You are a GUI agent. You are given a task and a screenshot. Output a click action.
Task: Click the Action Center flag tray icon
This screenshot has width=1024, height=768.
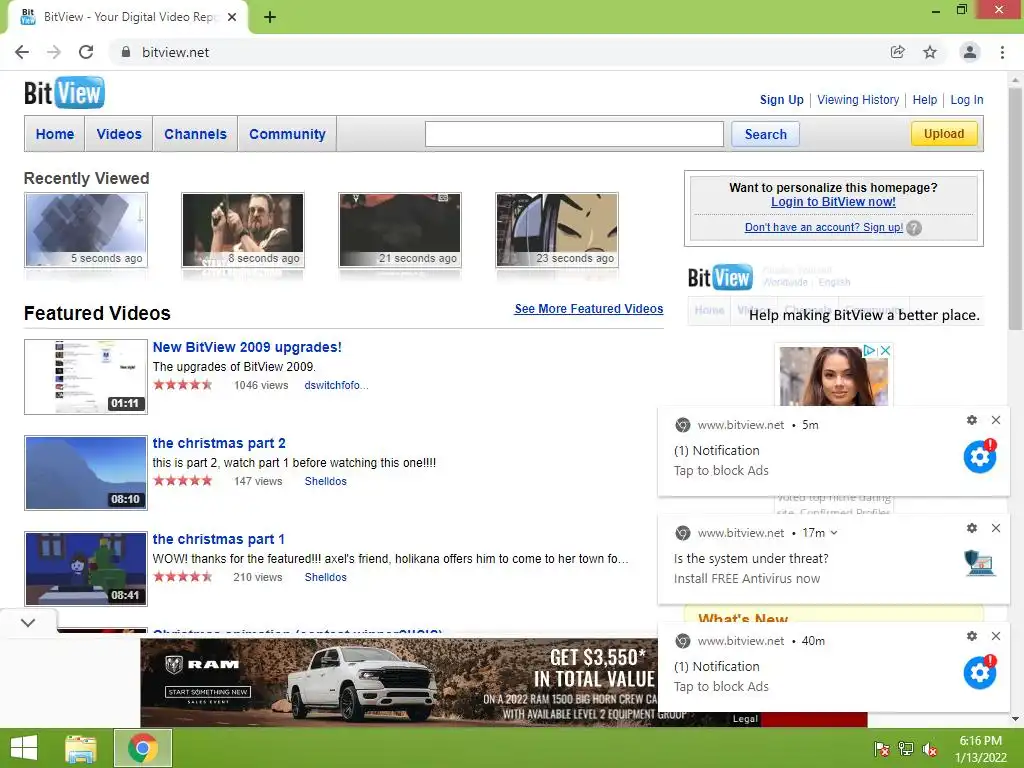click(x=882, y=749)
